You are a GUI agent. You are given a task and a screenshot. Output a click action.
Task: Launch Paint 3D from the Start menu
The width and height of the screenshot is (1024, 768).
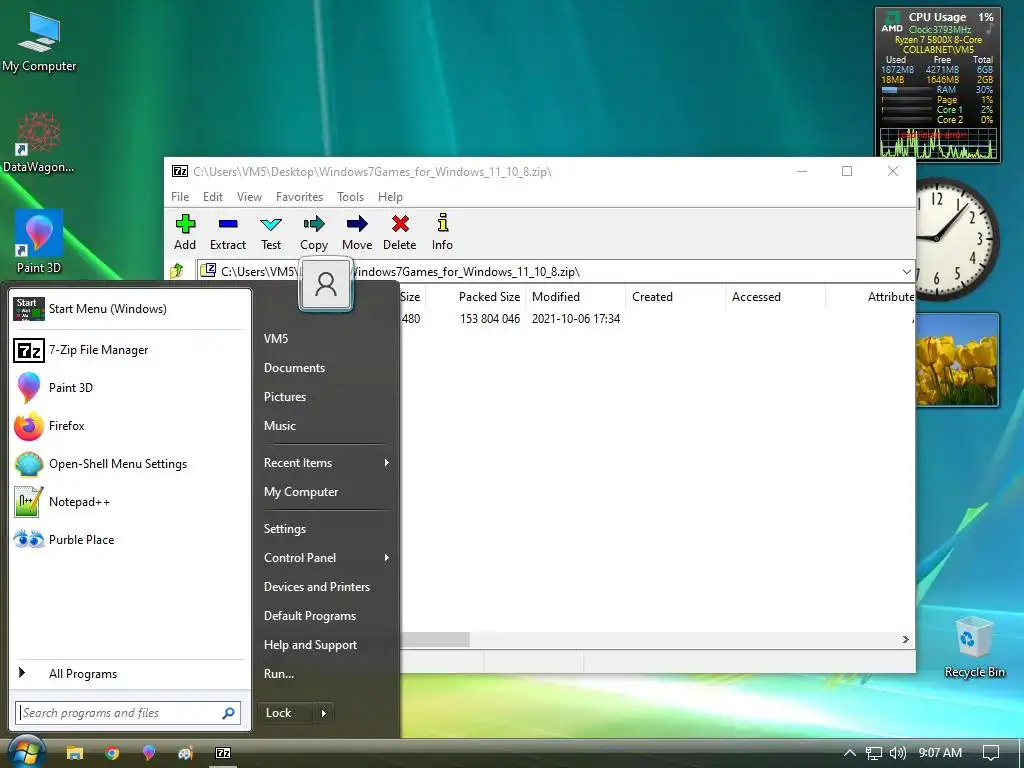[x=129, y=388]
